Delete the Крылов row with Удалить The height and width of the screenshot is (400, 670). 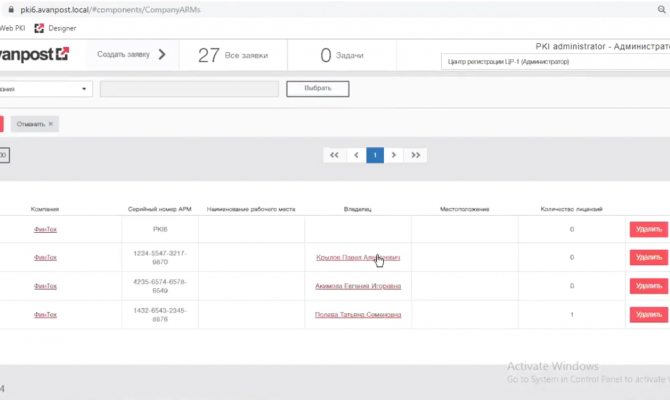[649, 257]
